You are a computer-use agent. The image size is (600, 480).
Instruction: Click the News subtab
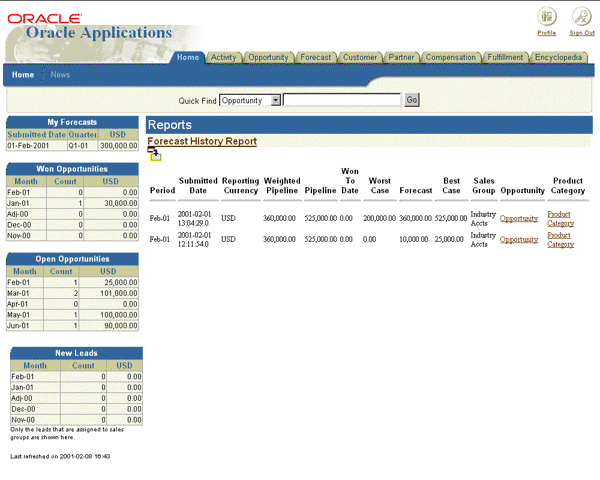60,75
